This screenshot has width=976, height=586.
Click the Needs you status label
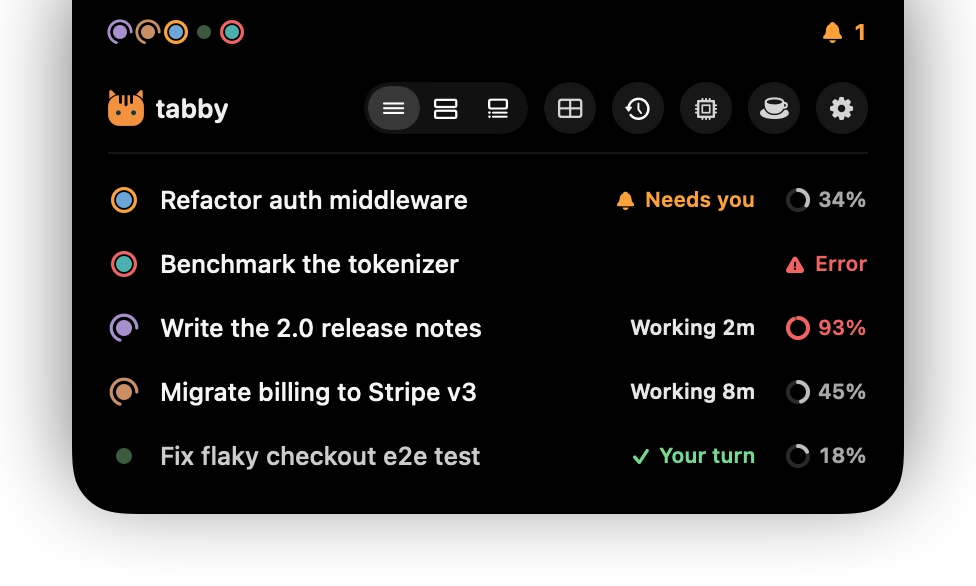[x=700, y=200]
